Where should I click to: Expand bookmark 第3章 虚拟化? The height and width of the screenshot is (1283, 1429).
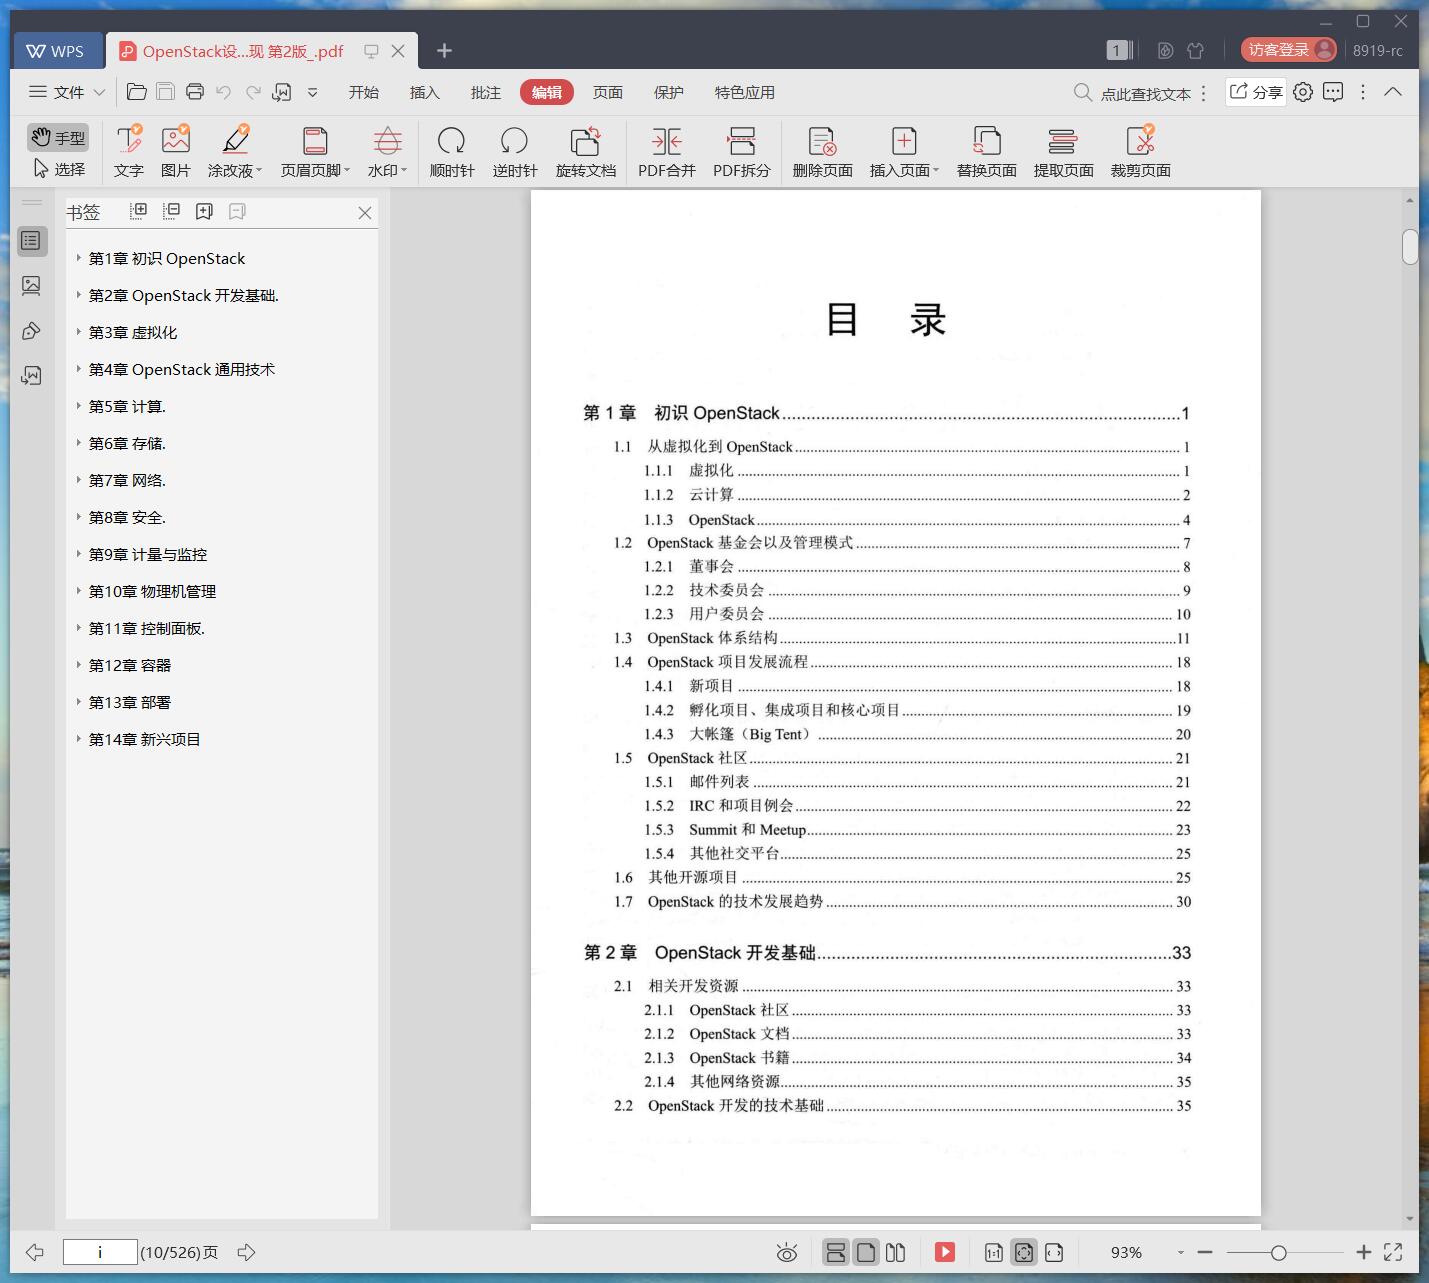tap(78, 332)
